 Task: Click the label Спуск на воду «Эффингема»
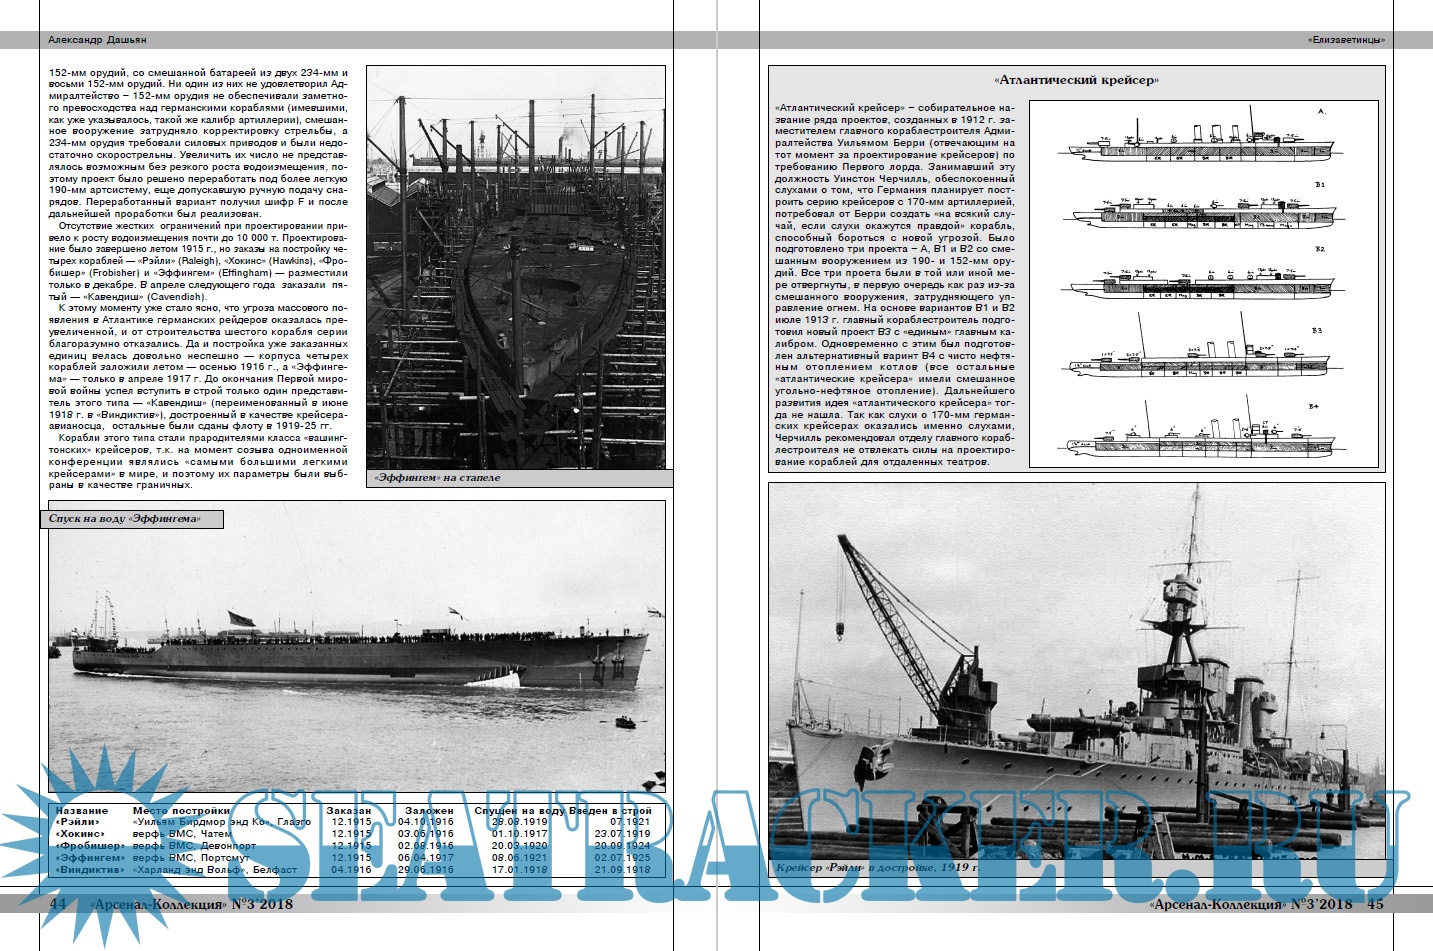[x=125, y=519]
